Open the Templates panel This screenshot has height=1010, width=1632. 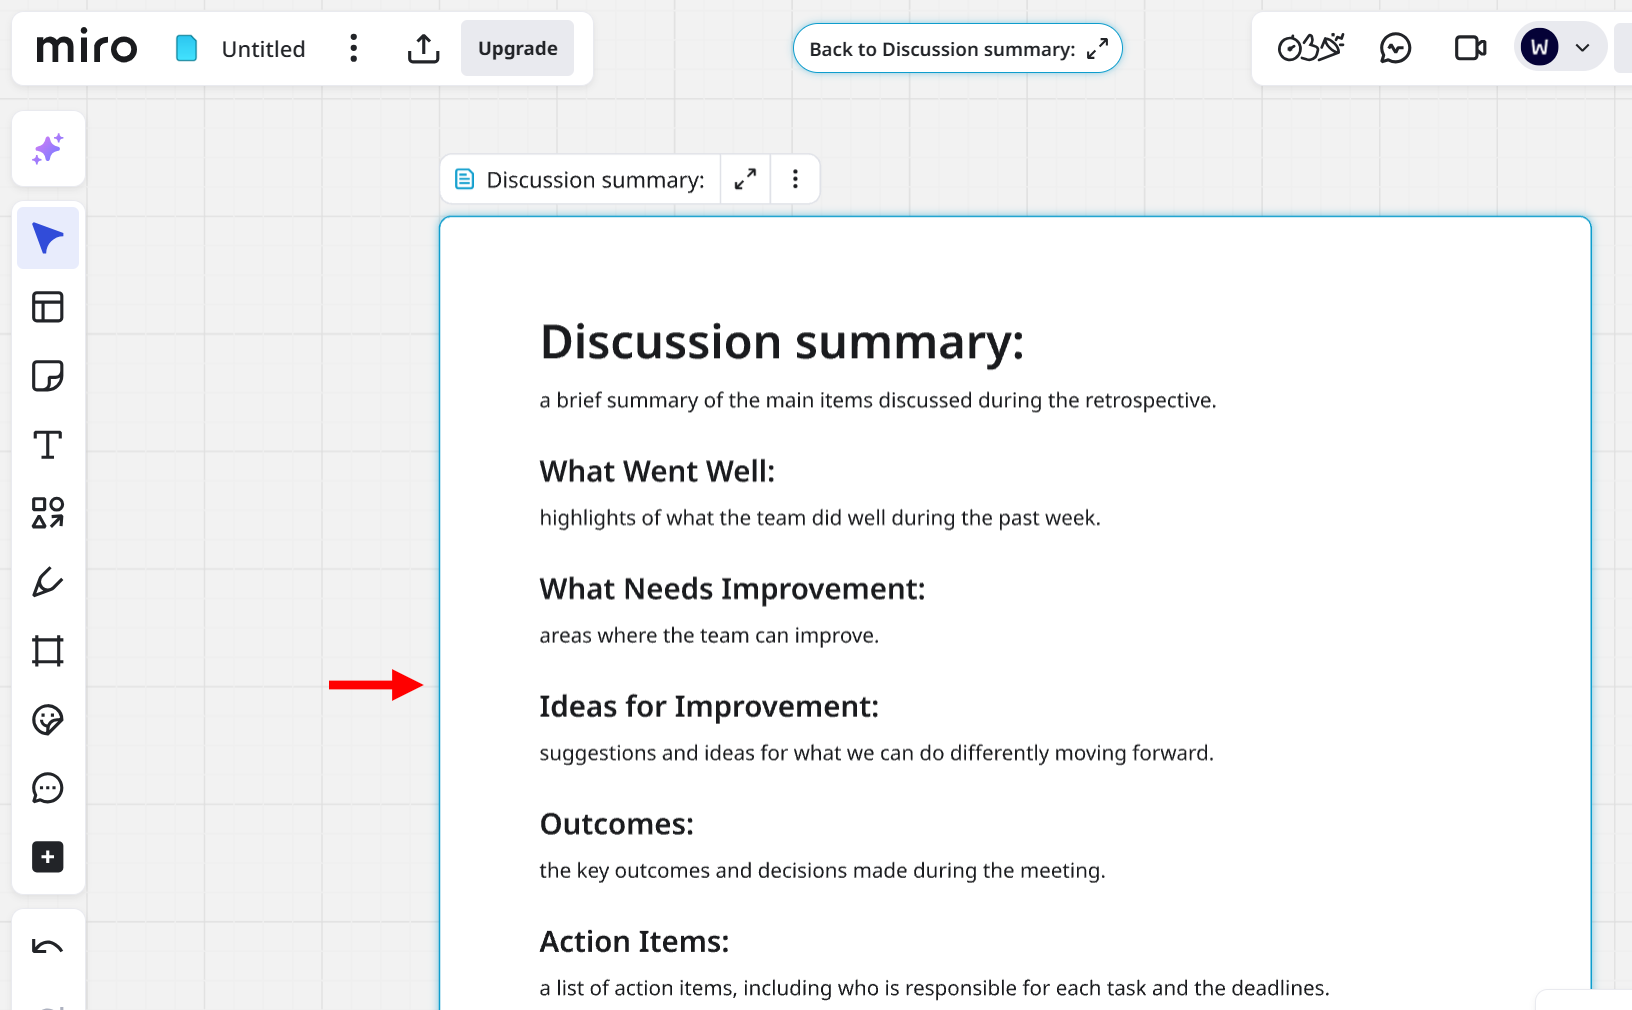tap(48, 307)
